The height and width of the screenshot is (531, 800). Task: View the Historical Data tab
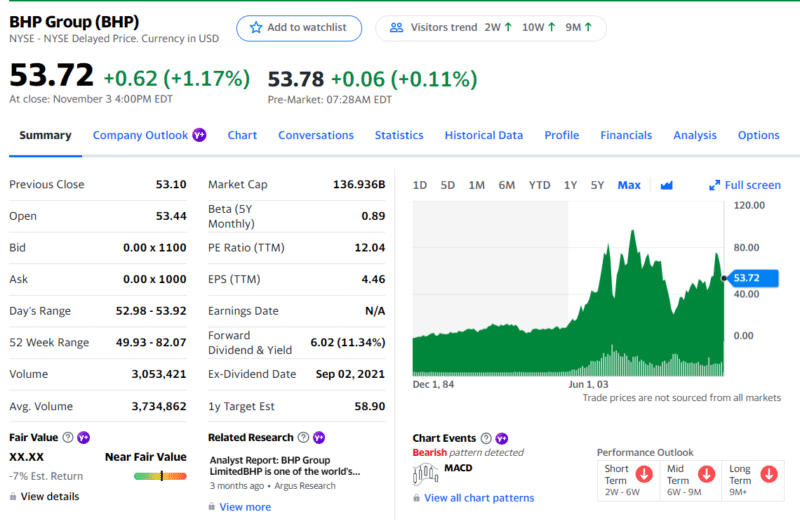point(484,135)
